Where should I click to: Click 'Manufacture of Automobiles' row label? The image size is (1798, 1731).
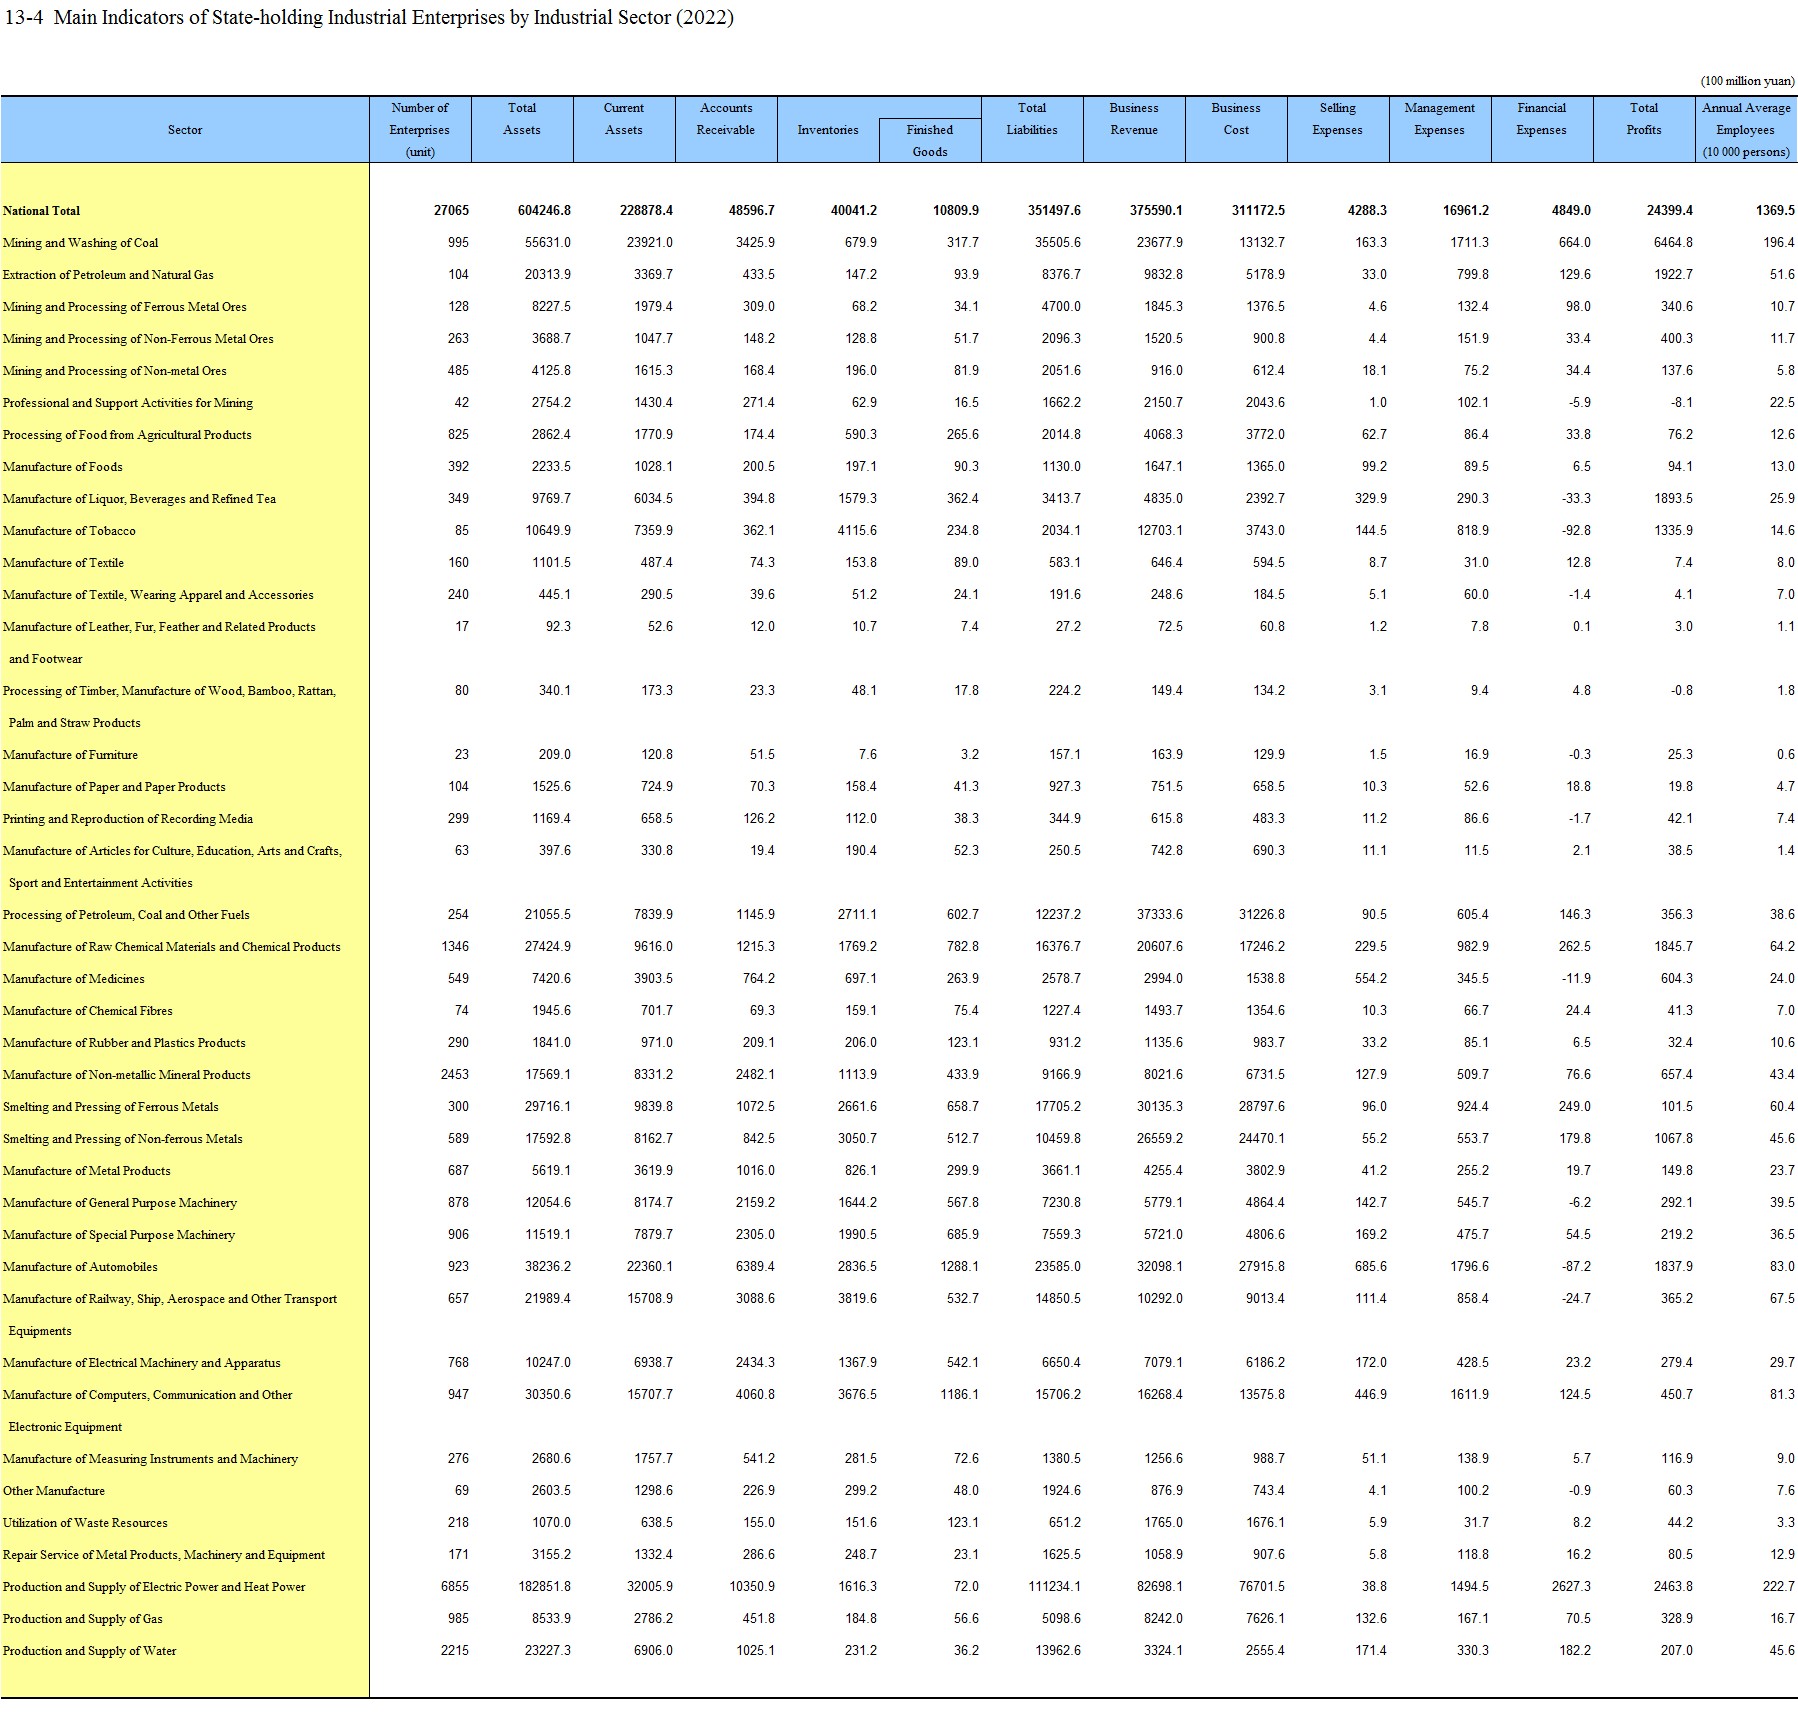click(x=80, y=1267)
